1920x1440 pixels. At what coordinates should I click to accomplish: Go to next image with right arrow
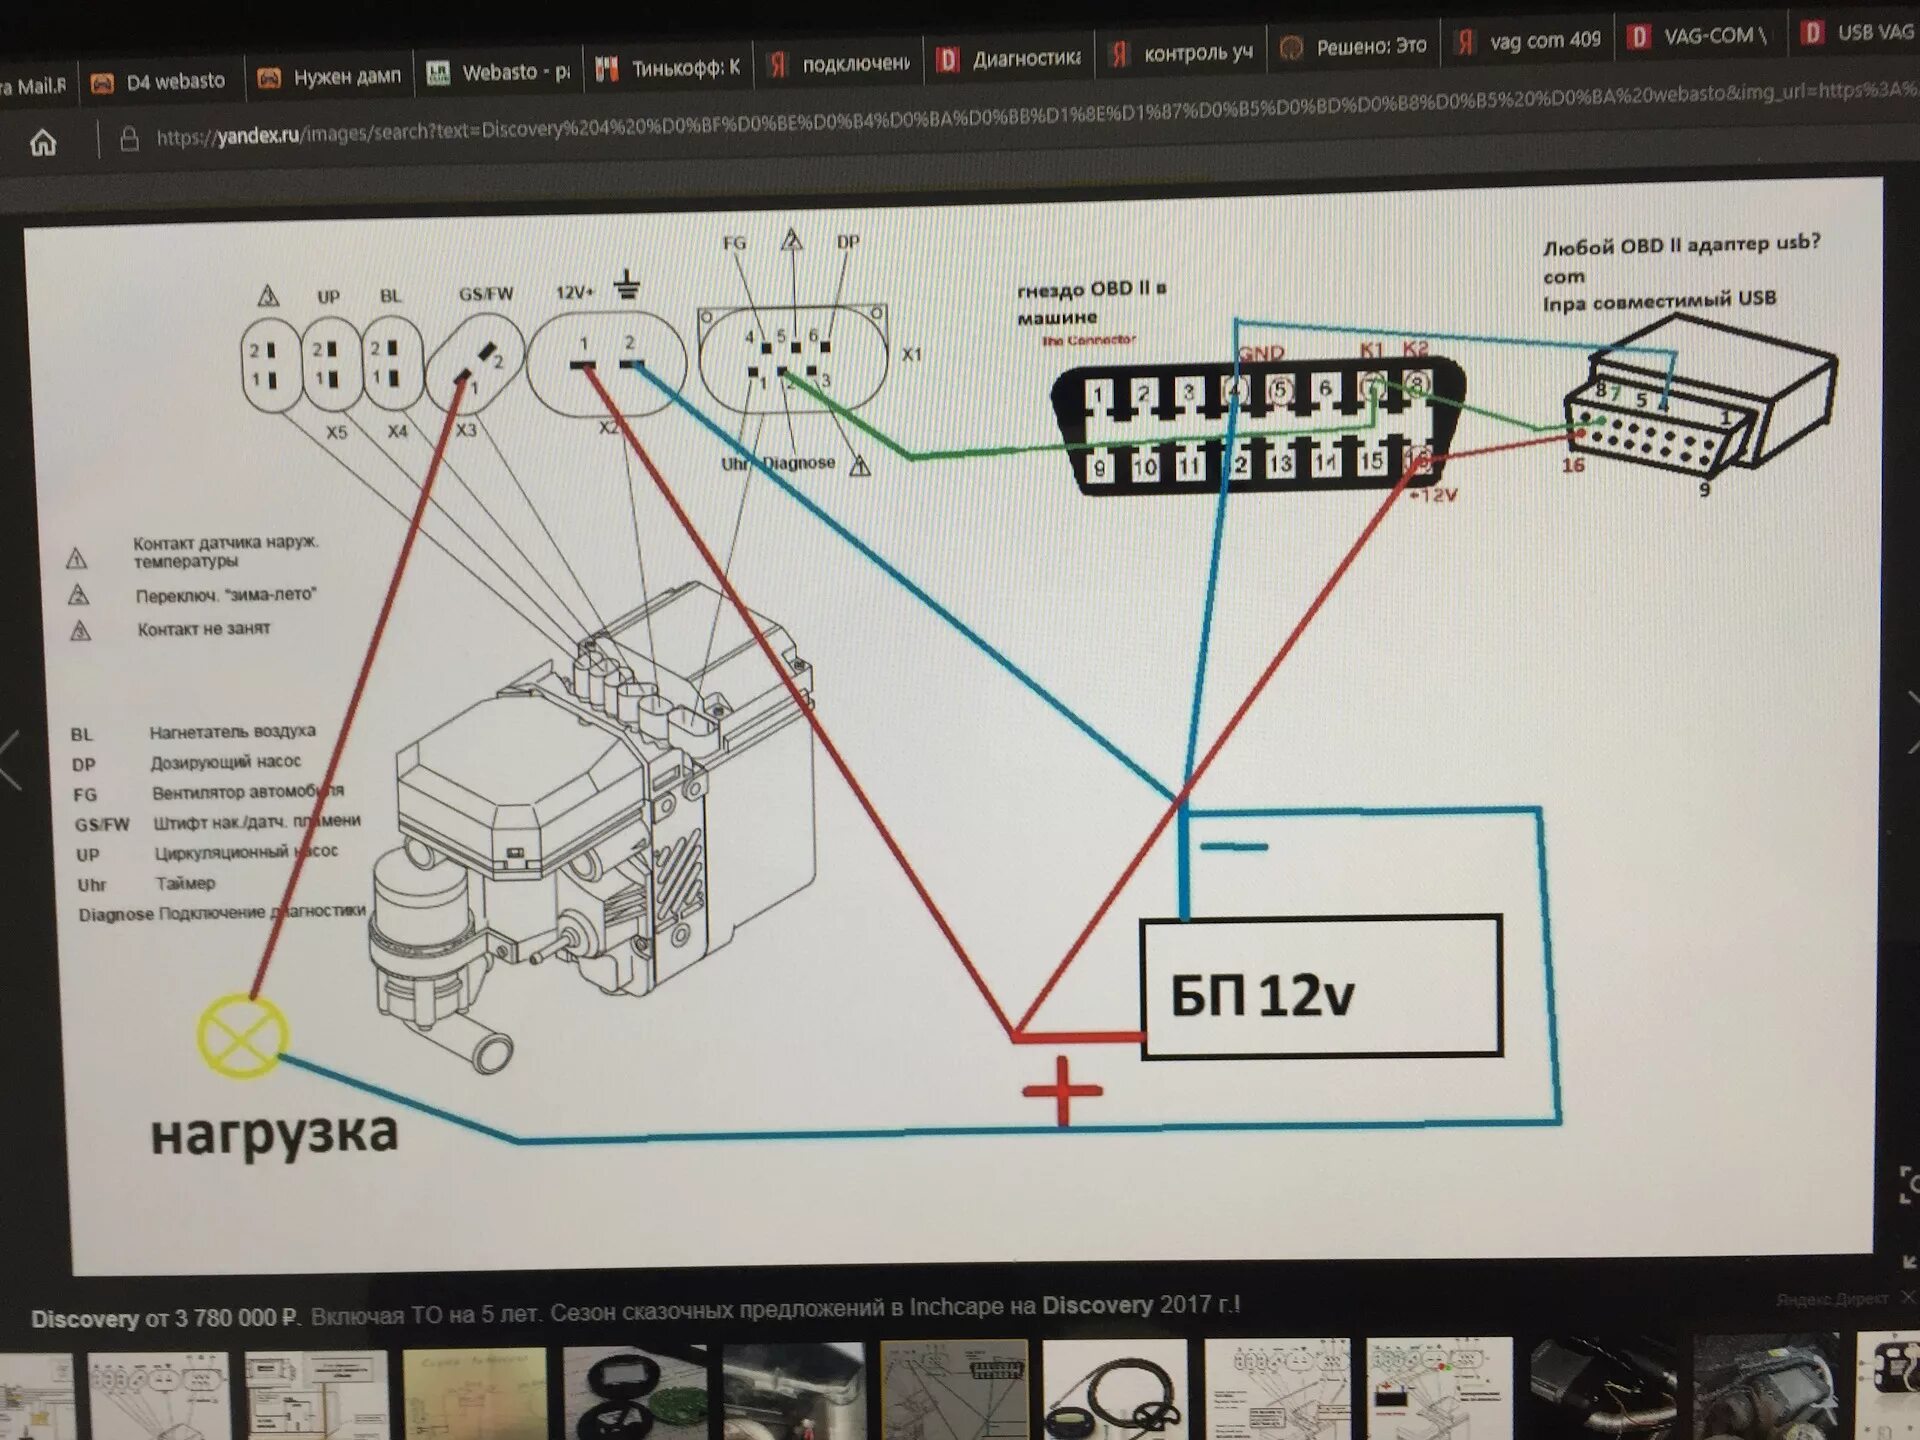pyautogui.click(x=1912, y=720)
